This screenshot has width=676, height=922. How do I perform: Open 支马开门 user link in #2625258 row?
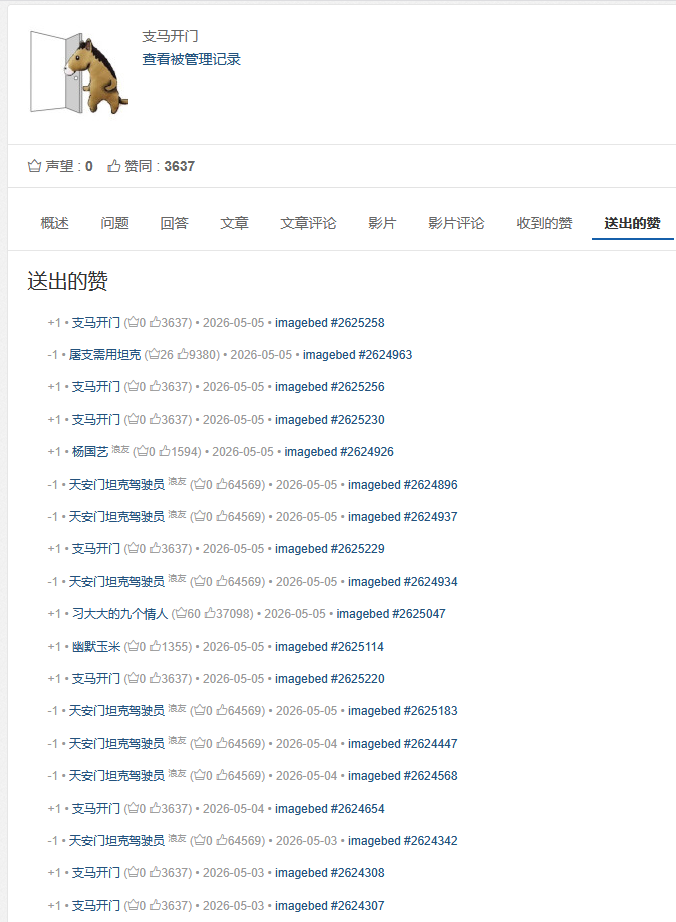click(x=96, y=323)
